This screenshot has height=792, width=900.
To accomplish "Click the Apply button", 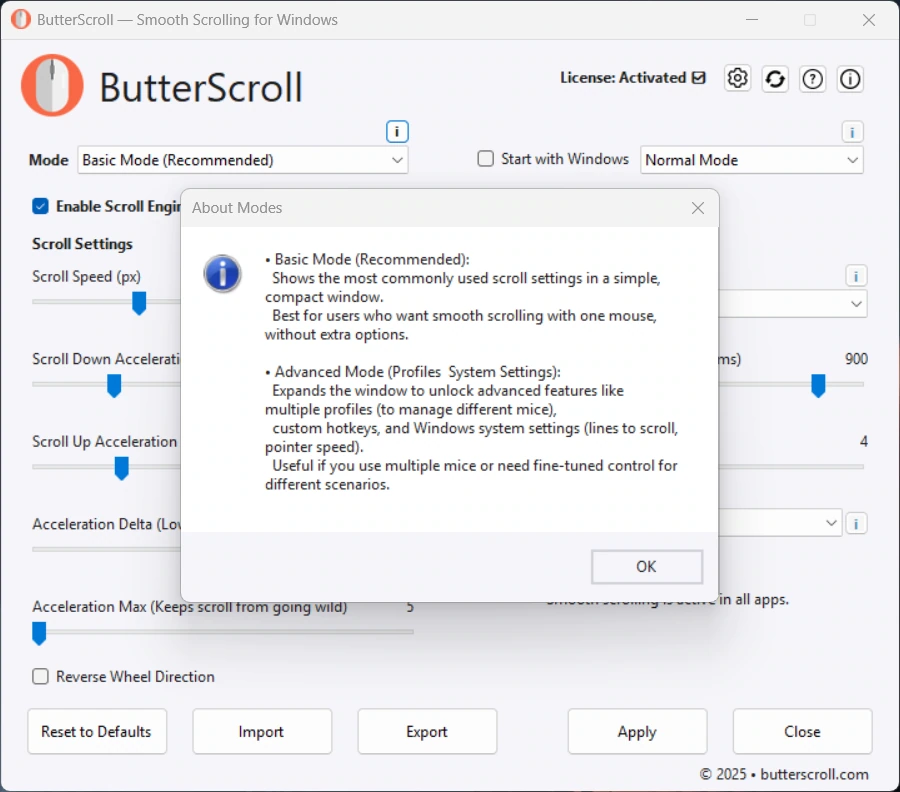I will pos(637,731).
